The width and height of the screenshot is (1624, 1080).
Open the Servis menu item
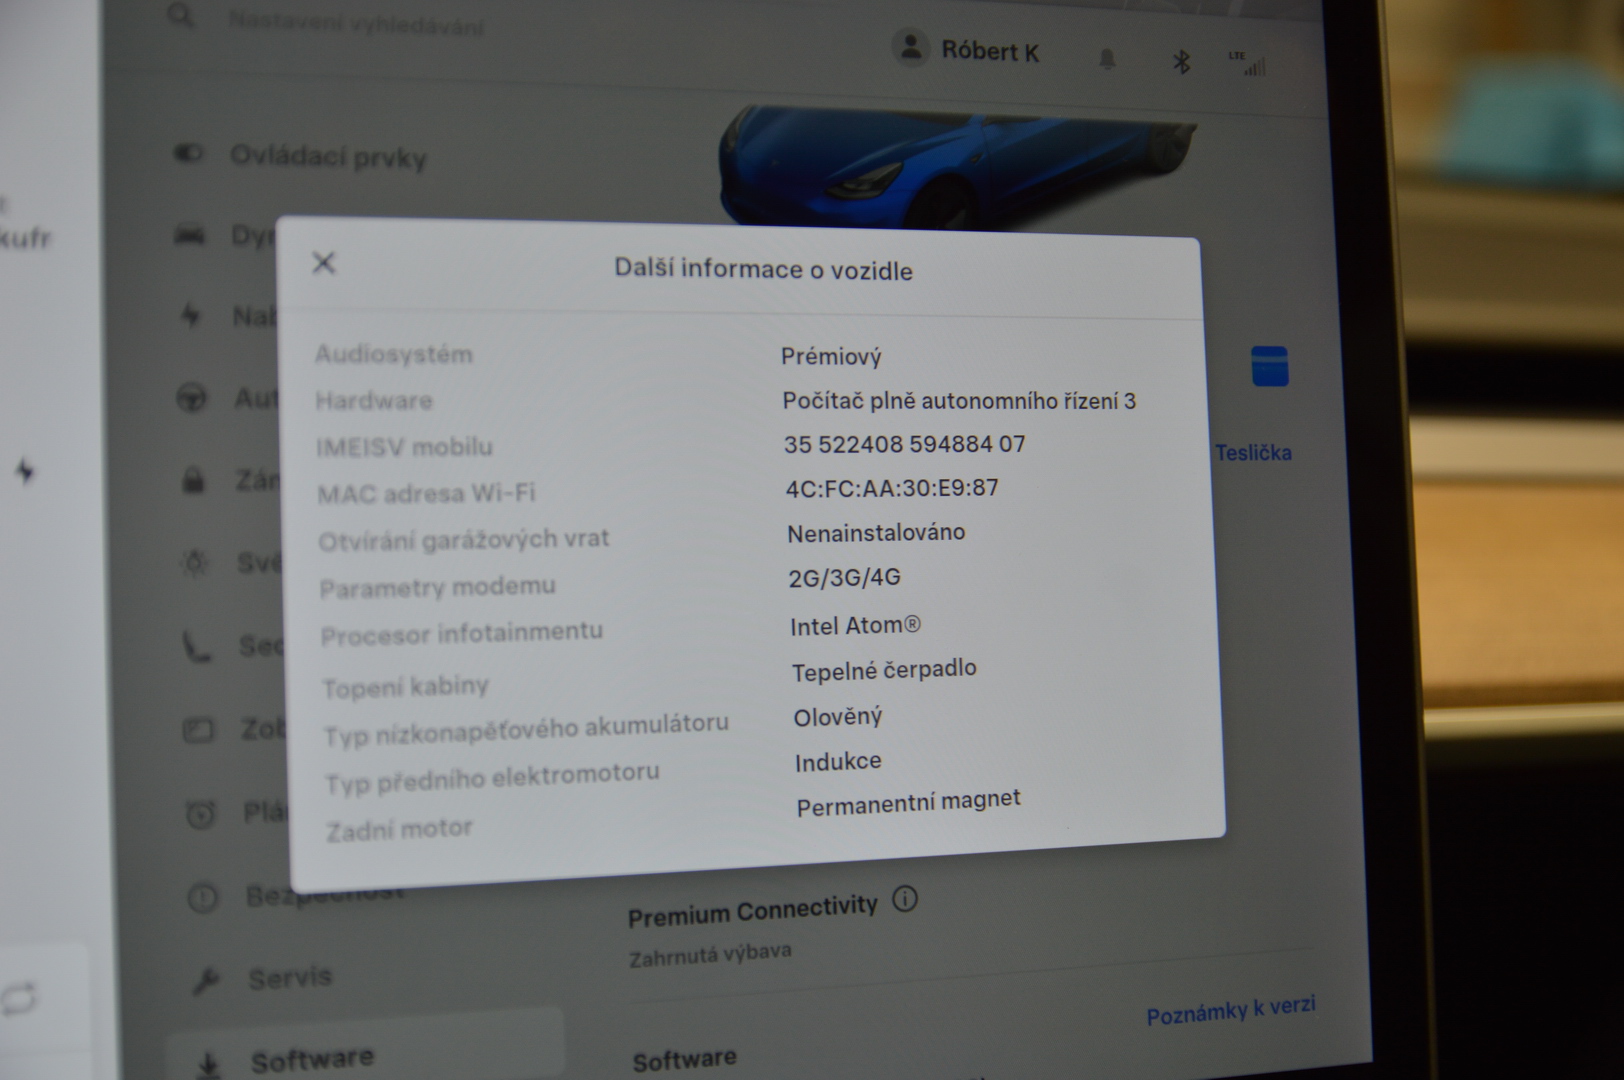point(289,977)
